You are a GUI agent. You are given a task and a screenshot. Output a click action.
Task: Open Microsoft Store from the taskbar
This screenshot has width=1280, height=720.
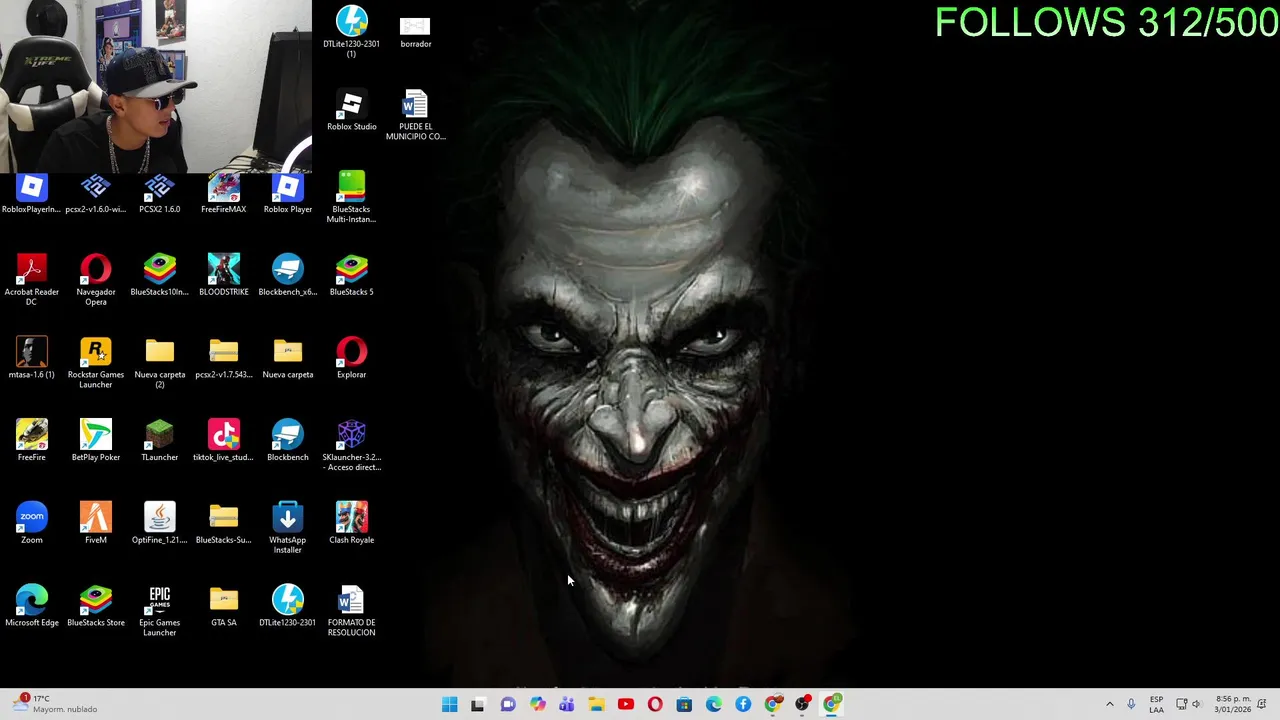coord(684,704)
